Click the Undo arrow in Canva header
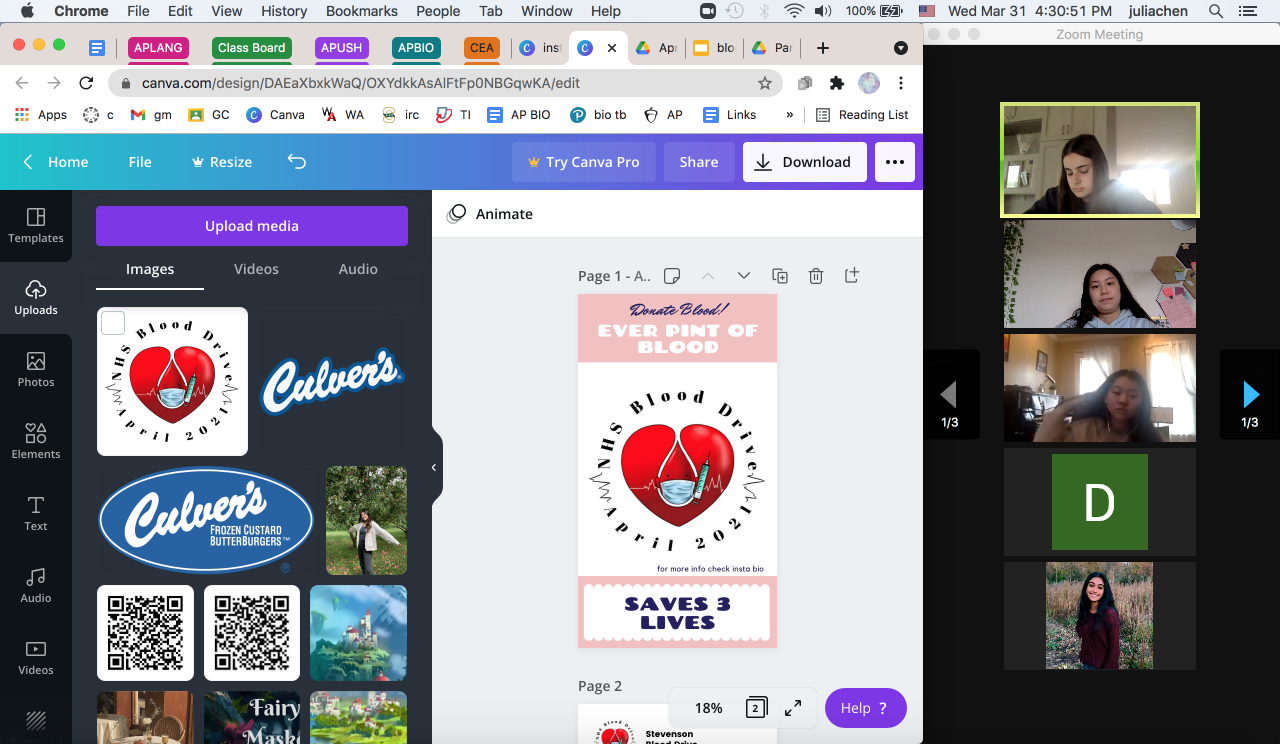 tap(297, 162)
